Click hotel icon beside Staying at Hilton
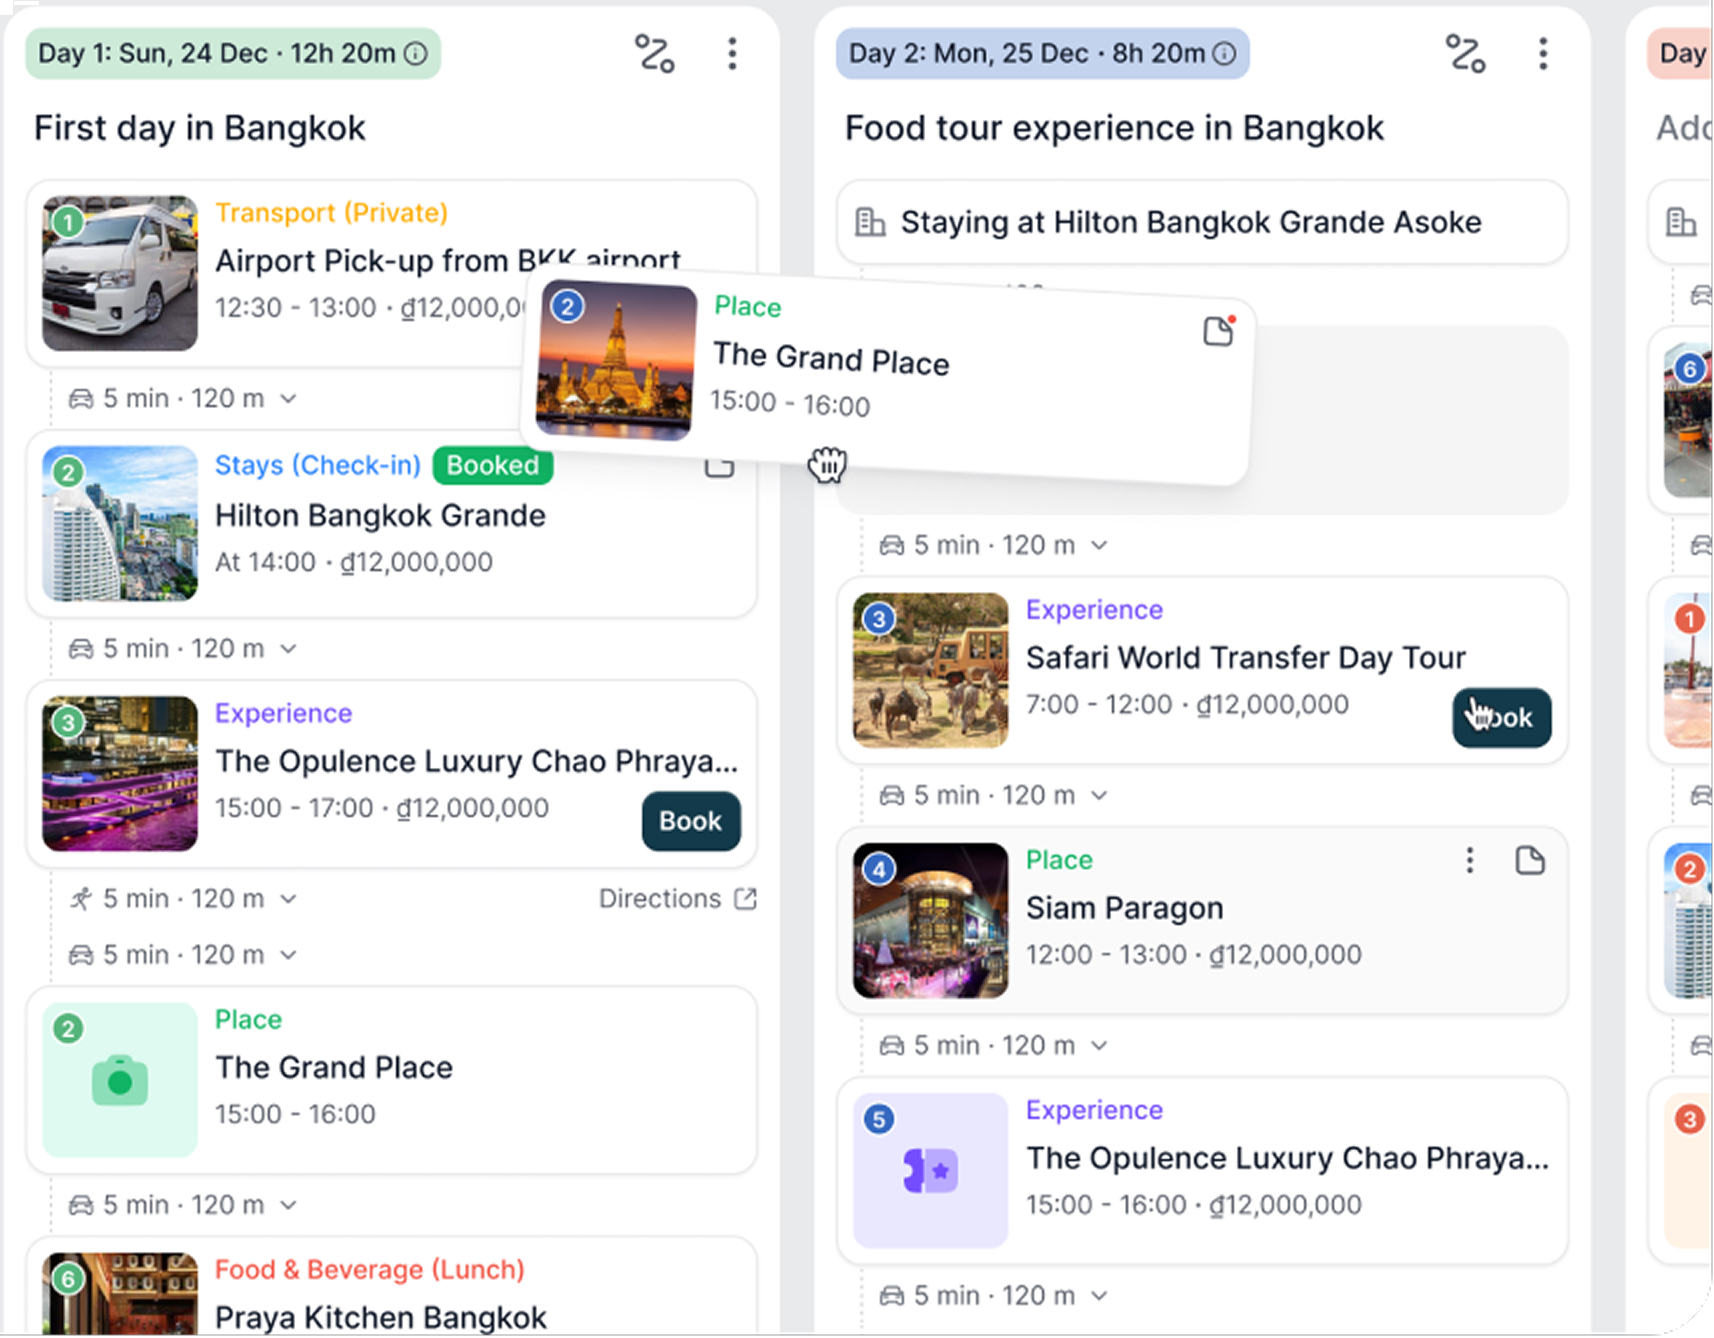1714x1338 pixels. pos(870,222)
